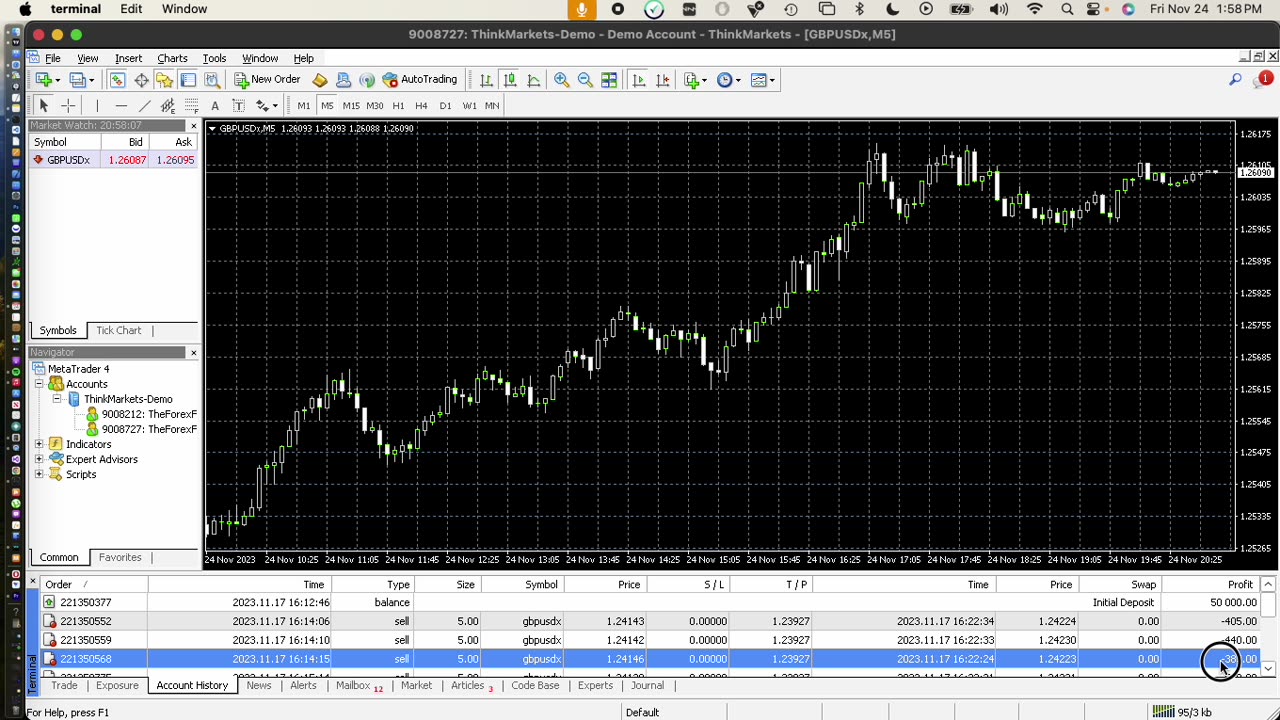
Task: Open the Data Window crosshair icon
Action: (141, 80)
